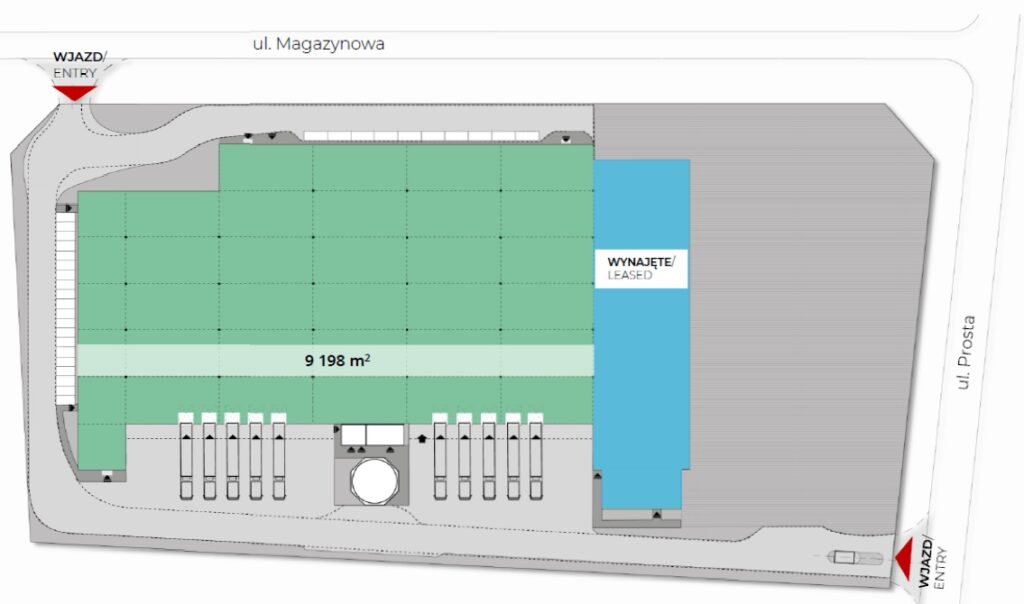Select the truck icon near the Prosta entry

click(855, 558)
